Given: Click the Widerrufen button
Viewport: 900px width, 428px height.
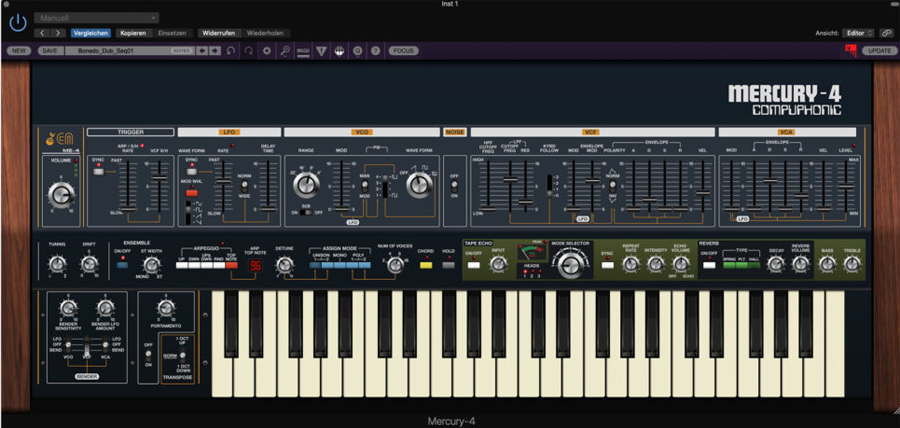Looking at the screenshot, I should (219, 33).
